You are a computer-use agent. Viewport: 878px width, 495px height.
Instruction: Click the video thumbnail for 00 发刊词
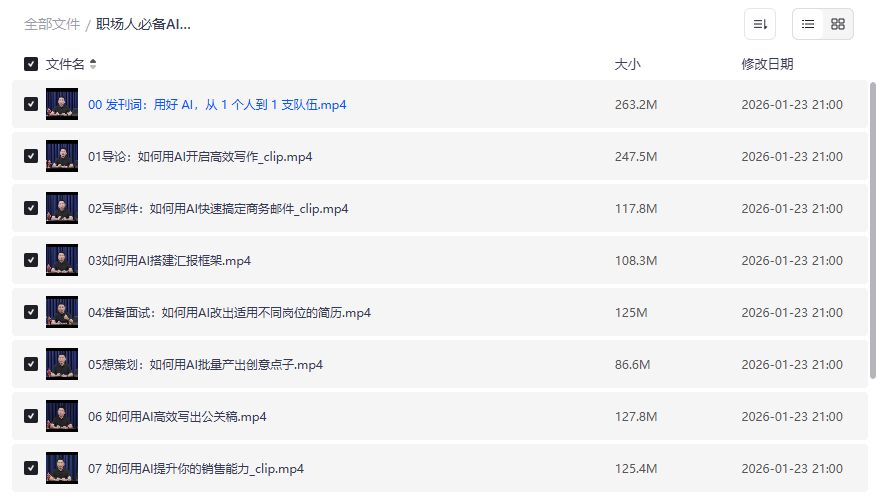coord(62,104)
